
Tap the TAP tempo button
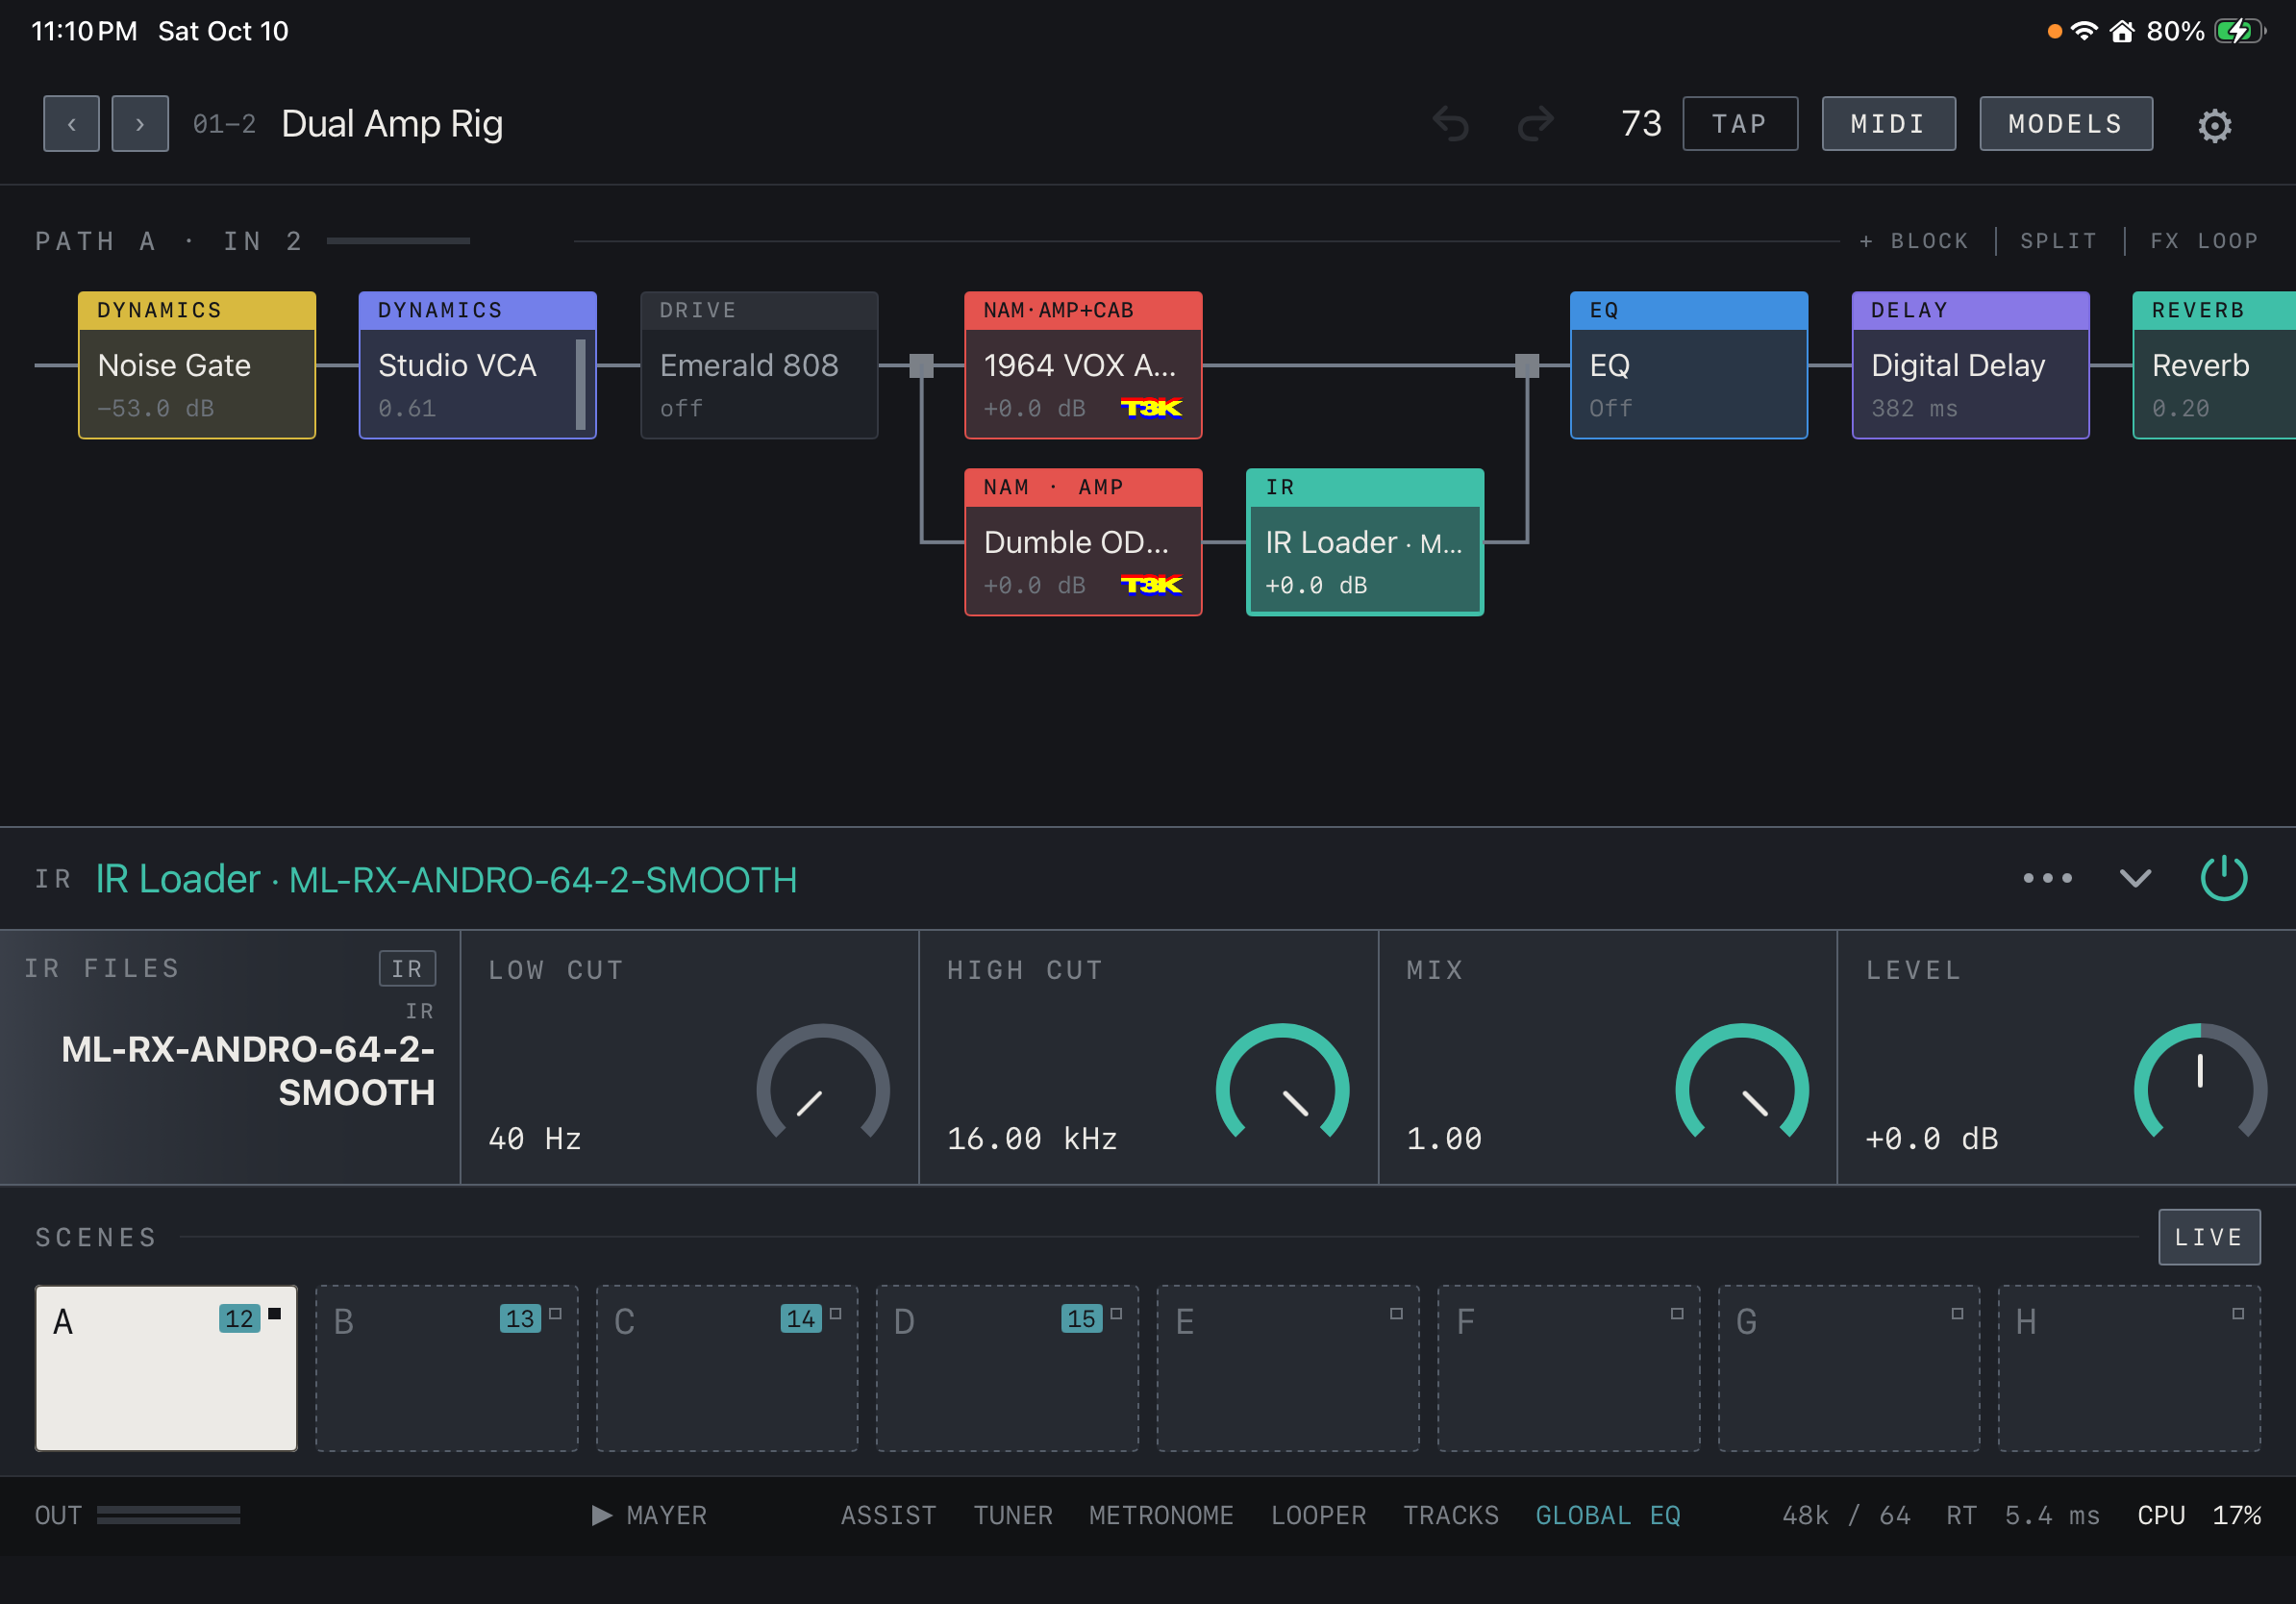pos(1740,124)
